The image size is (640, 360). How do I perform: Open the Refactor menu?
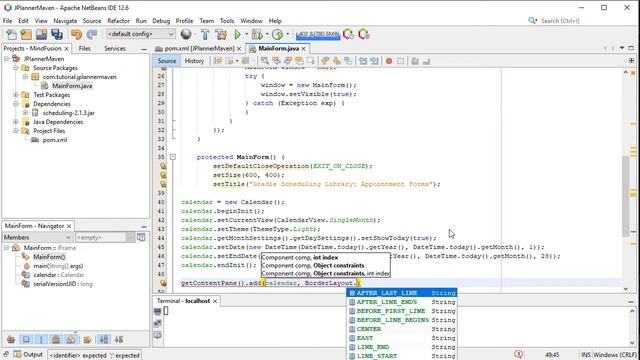[118, 21]
